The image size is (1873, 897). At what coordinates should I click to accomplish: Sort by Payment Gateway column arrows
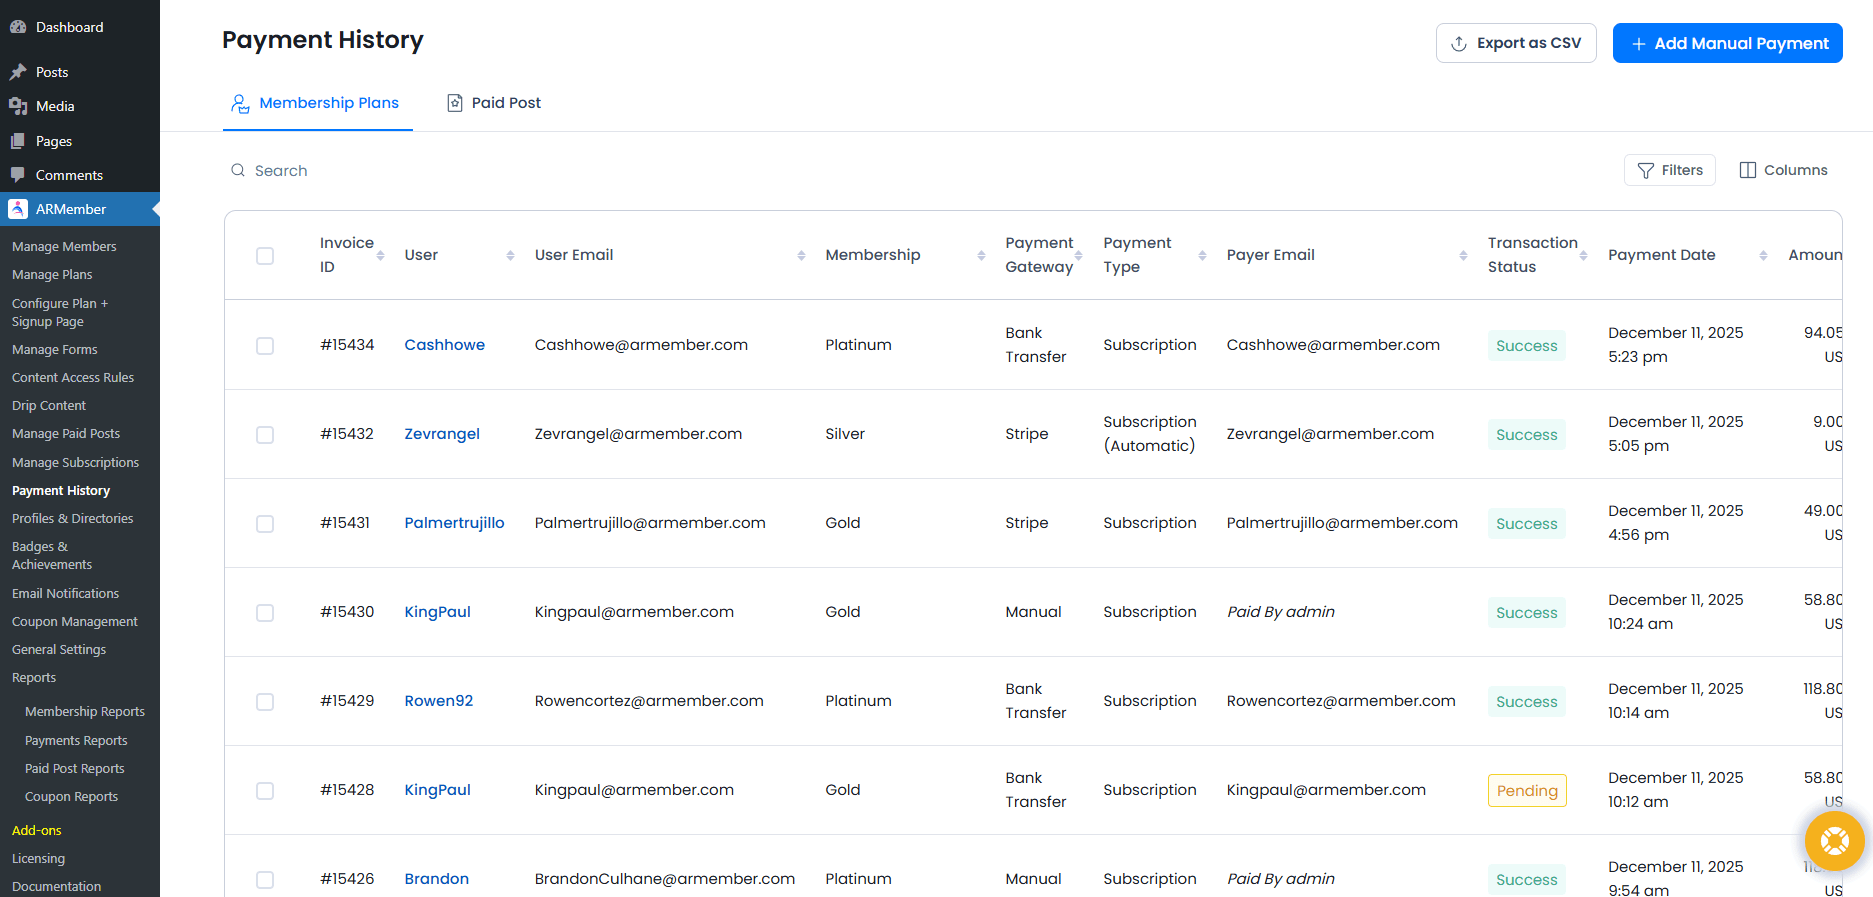click(1078, 256)
